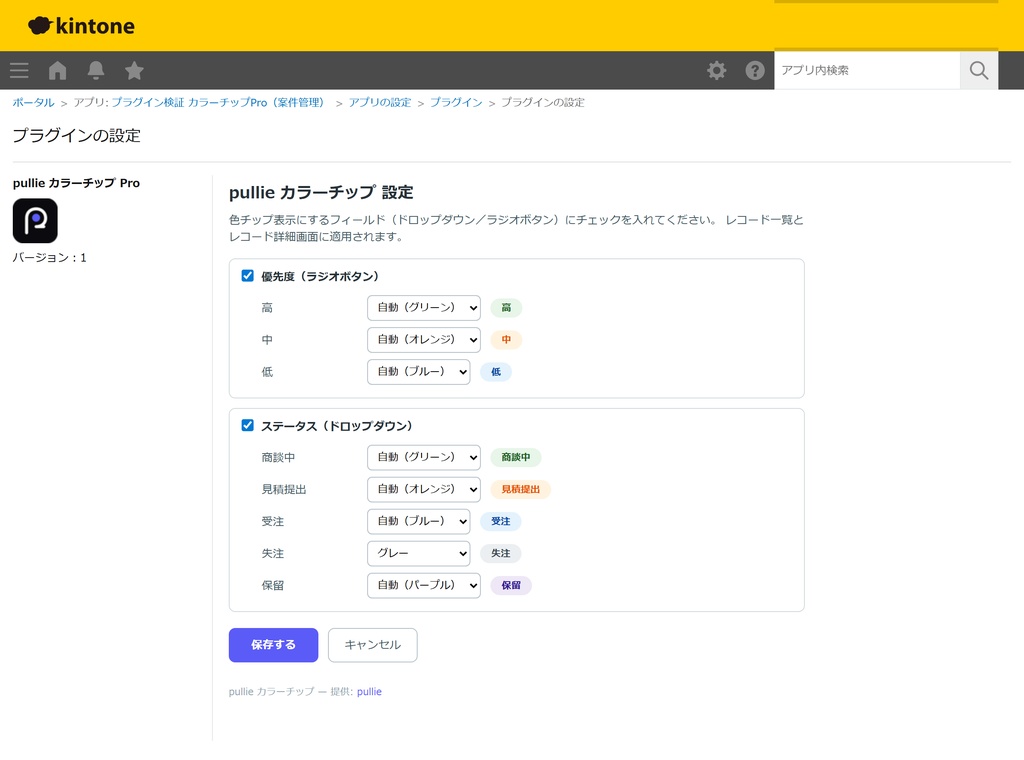
Task: Click 失注 row label
Action: coord(272,553)
